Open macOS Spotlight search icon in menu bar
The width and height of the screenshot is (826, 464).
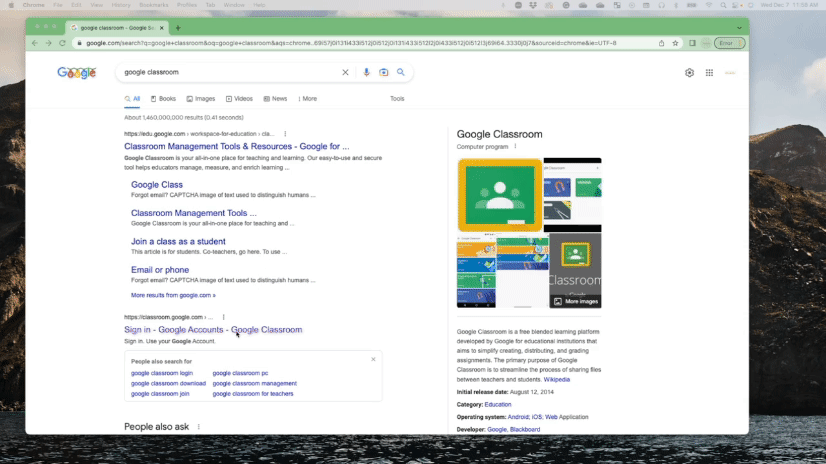tap(723, 5)
